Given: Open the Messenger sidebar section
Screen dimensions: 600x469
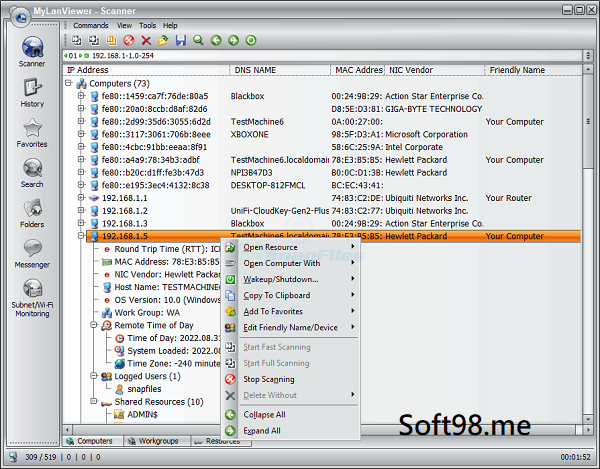Looking at the screenshot, I should click(x=32, y=253).
